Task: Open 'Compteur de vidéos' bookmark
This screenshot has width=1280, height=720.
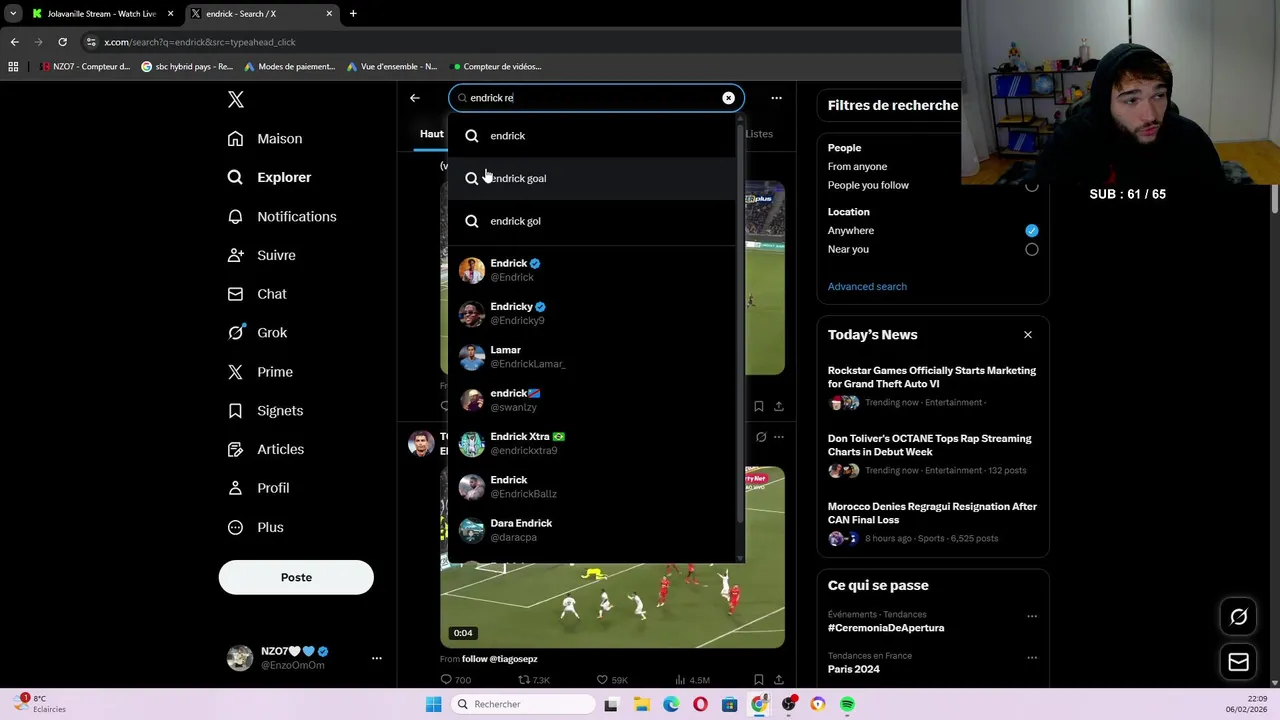Action: (x=497, y=67)
